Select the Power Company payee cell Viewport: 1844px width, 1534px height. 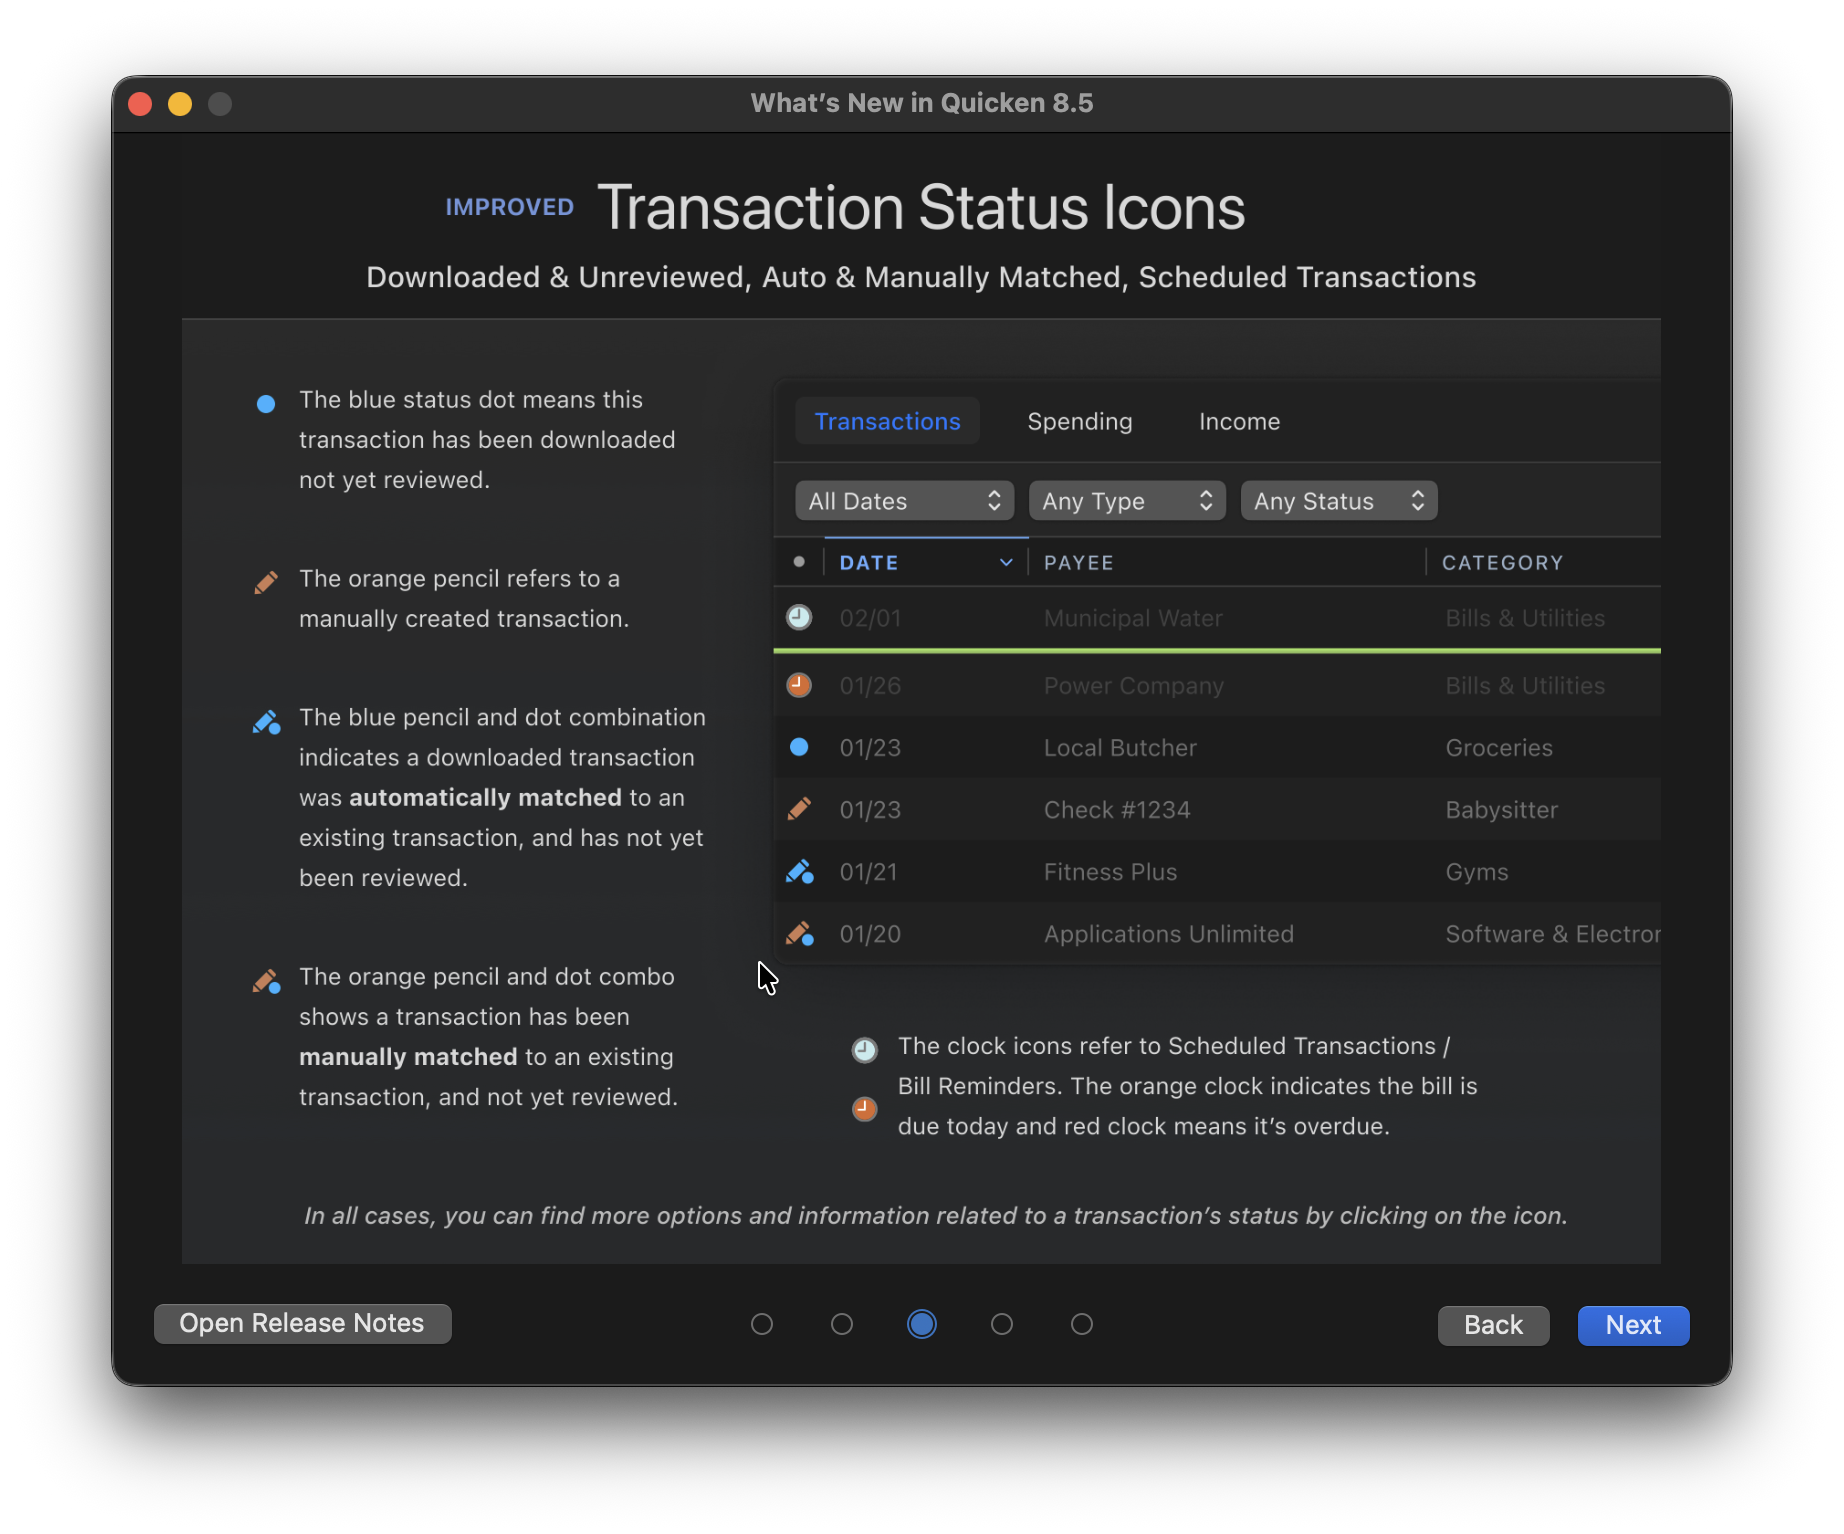[x=1134, y=686]
